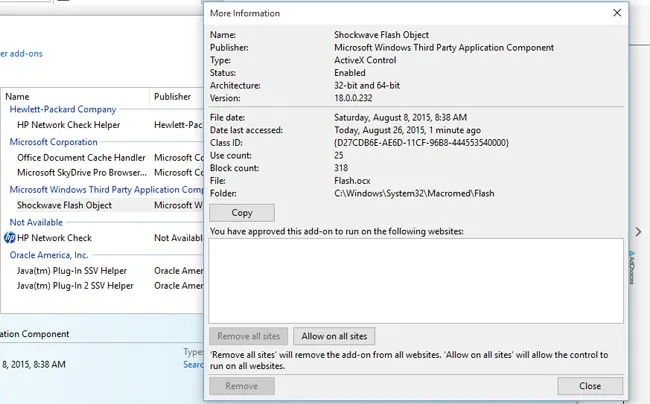
Task: Click the HP logo icon beside HP Network Check
Action: [x=9, y=238]
